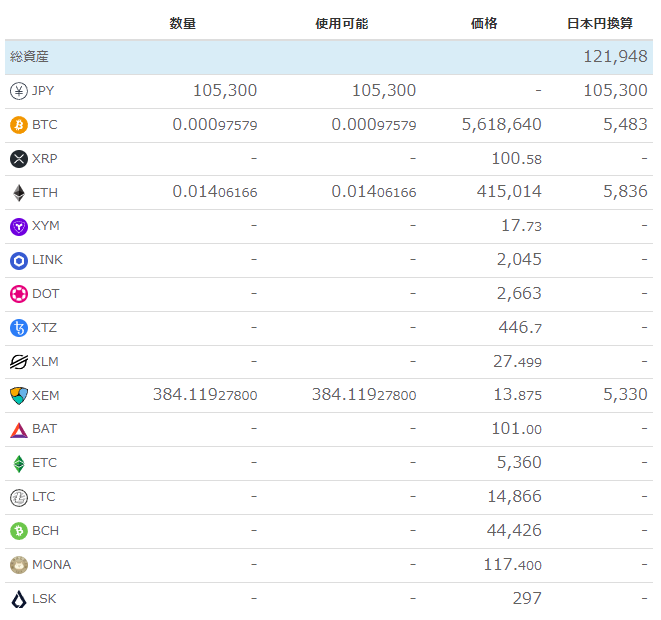Click the 価格 column header

coord(484,23)
